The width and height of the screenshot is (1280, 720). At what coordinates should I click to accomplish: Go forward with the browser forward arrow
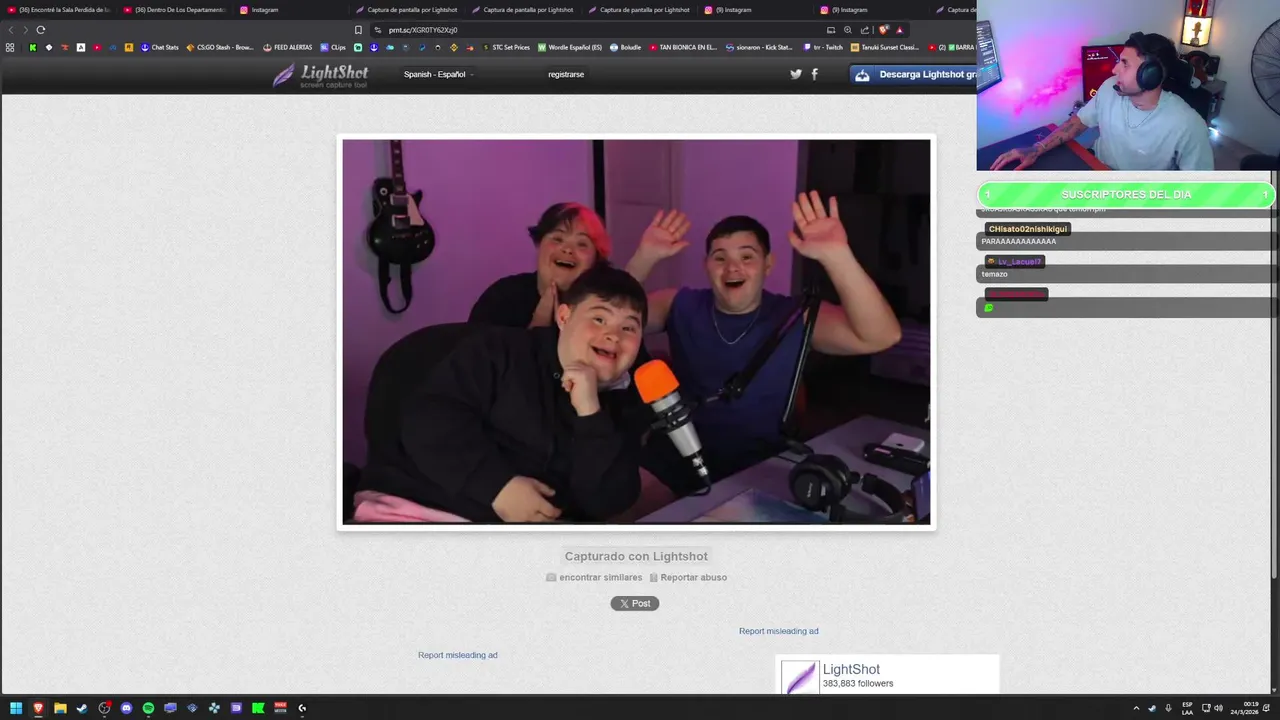click(x=26, y=30)
